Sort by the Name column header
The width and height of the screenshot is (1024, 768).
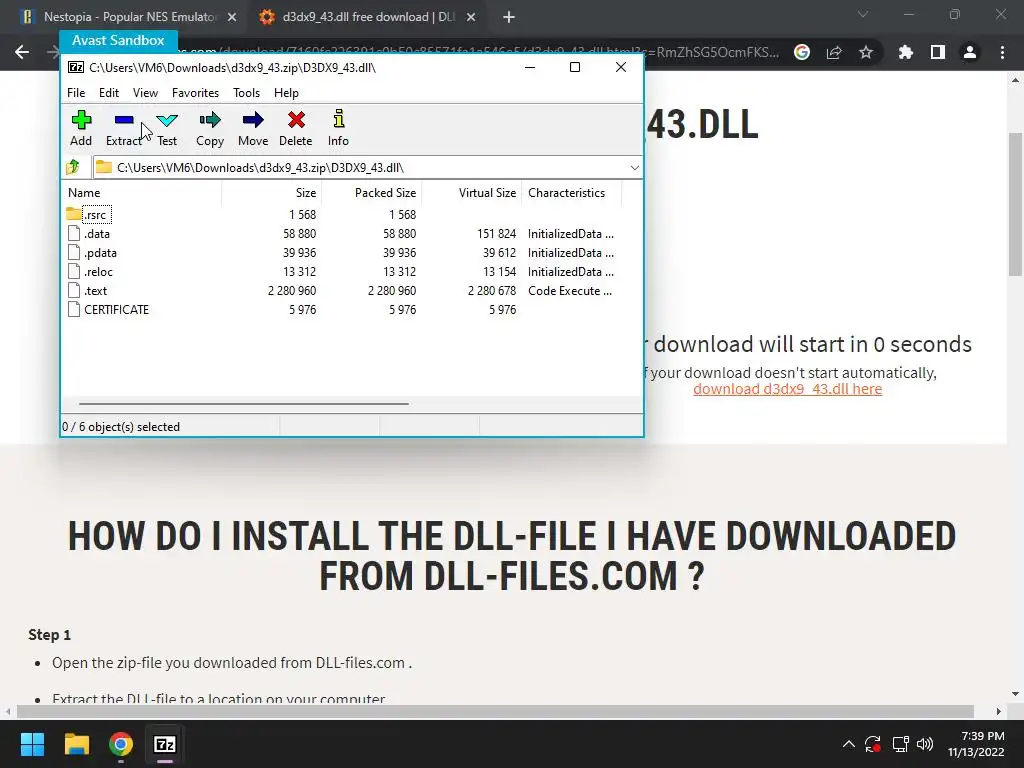click(x=143, y=193)
